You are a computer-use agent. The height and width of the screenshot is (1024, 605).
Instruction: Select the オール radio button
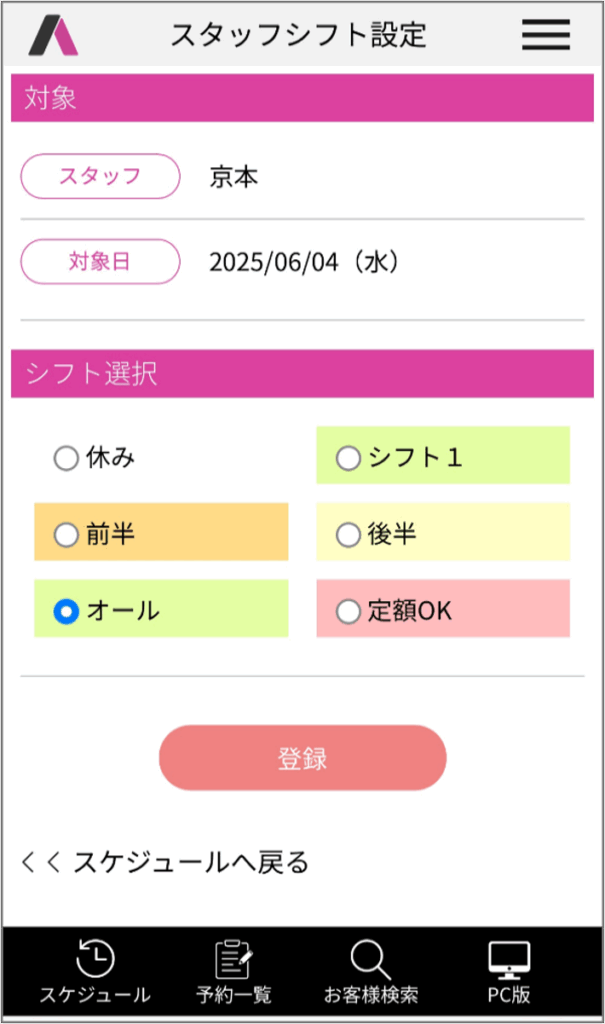[66, 611]
